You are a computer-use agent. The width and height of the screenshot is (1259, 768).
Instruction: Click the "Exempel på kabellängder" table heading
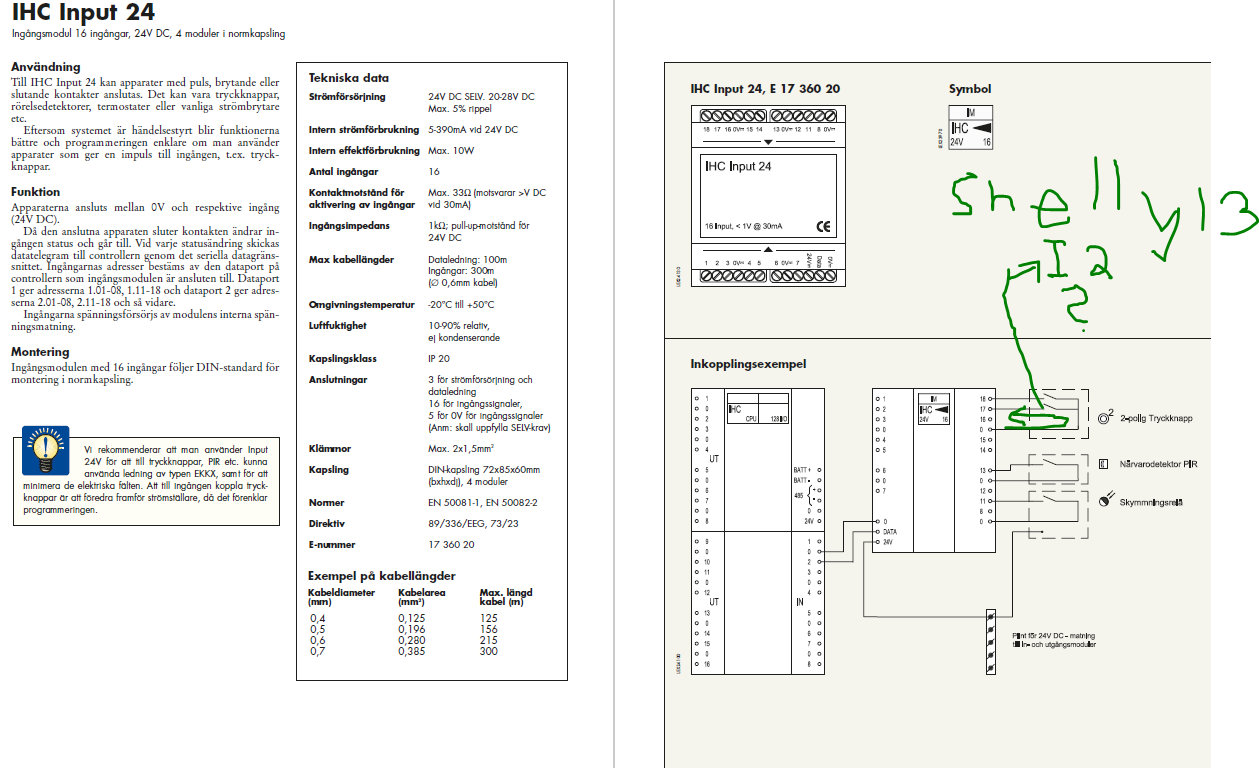click(381, 575)
